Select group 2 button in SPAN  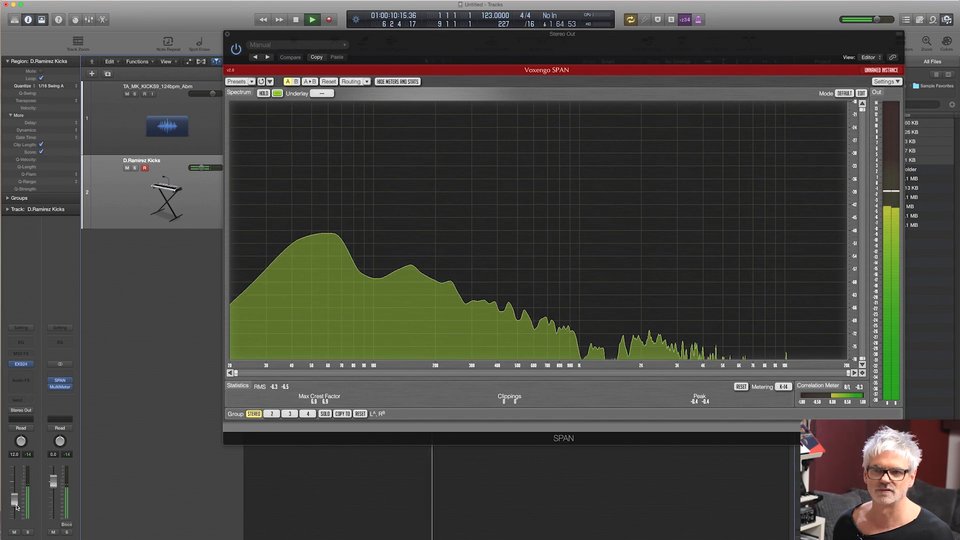[x=272, y=414]
